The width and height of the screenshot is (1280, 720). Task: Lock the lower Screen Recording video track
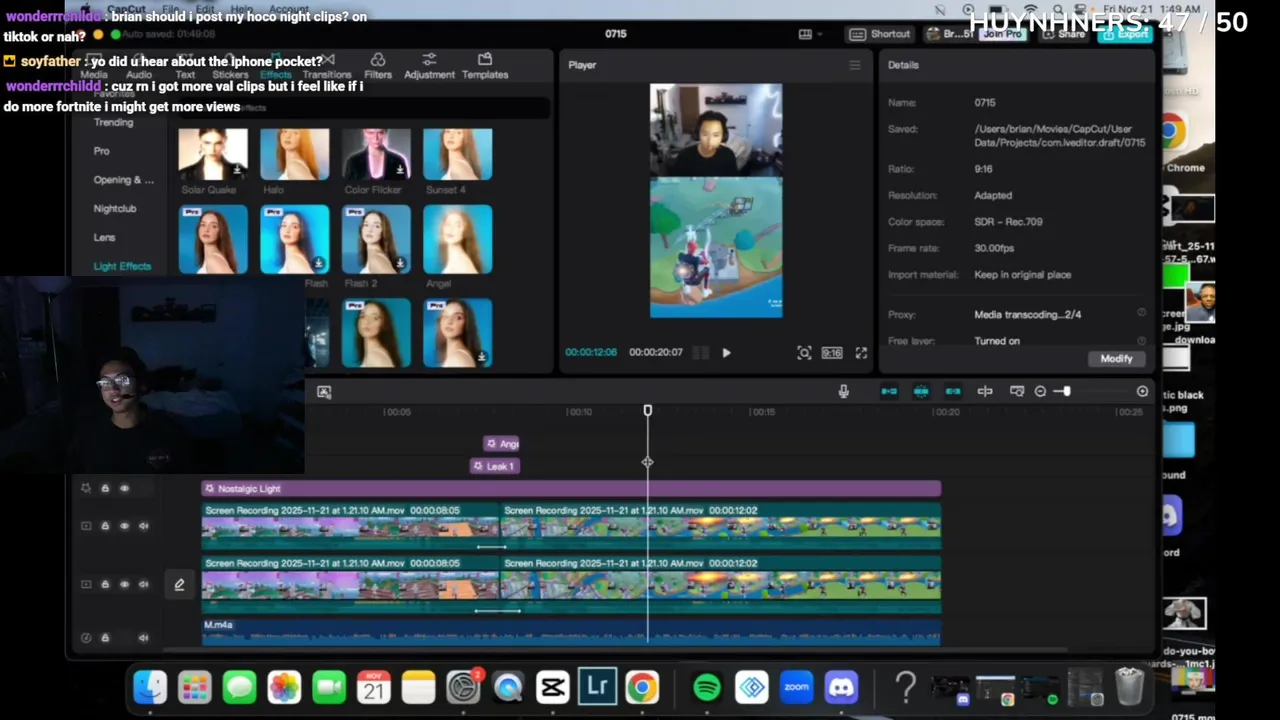click(x=105, y=584)
